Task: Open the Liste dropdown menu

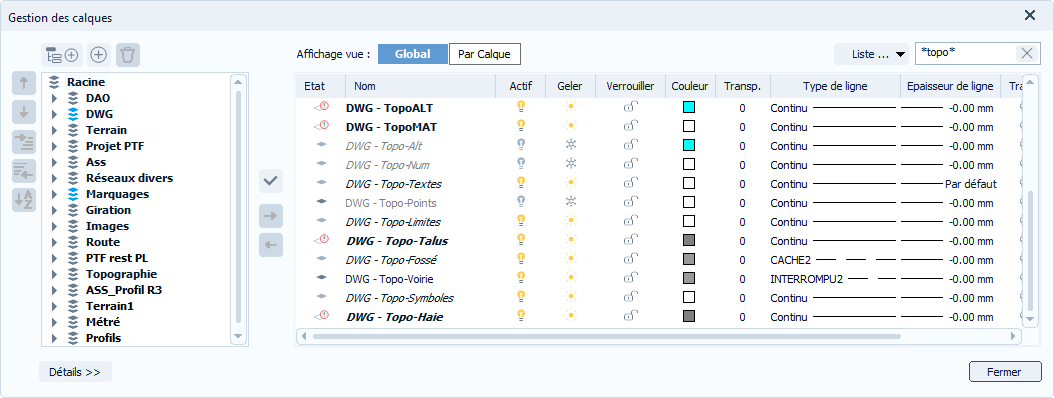Action: [872, 54]
